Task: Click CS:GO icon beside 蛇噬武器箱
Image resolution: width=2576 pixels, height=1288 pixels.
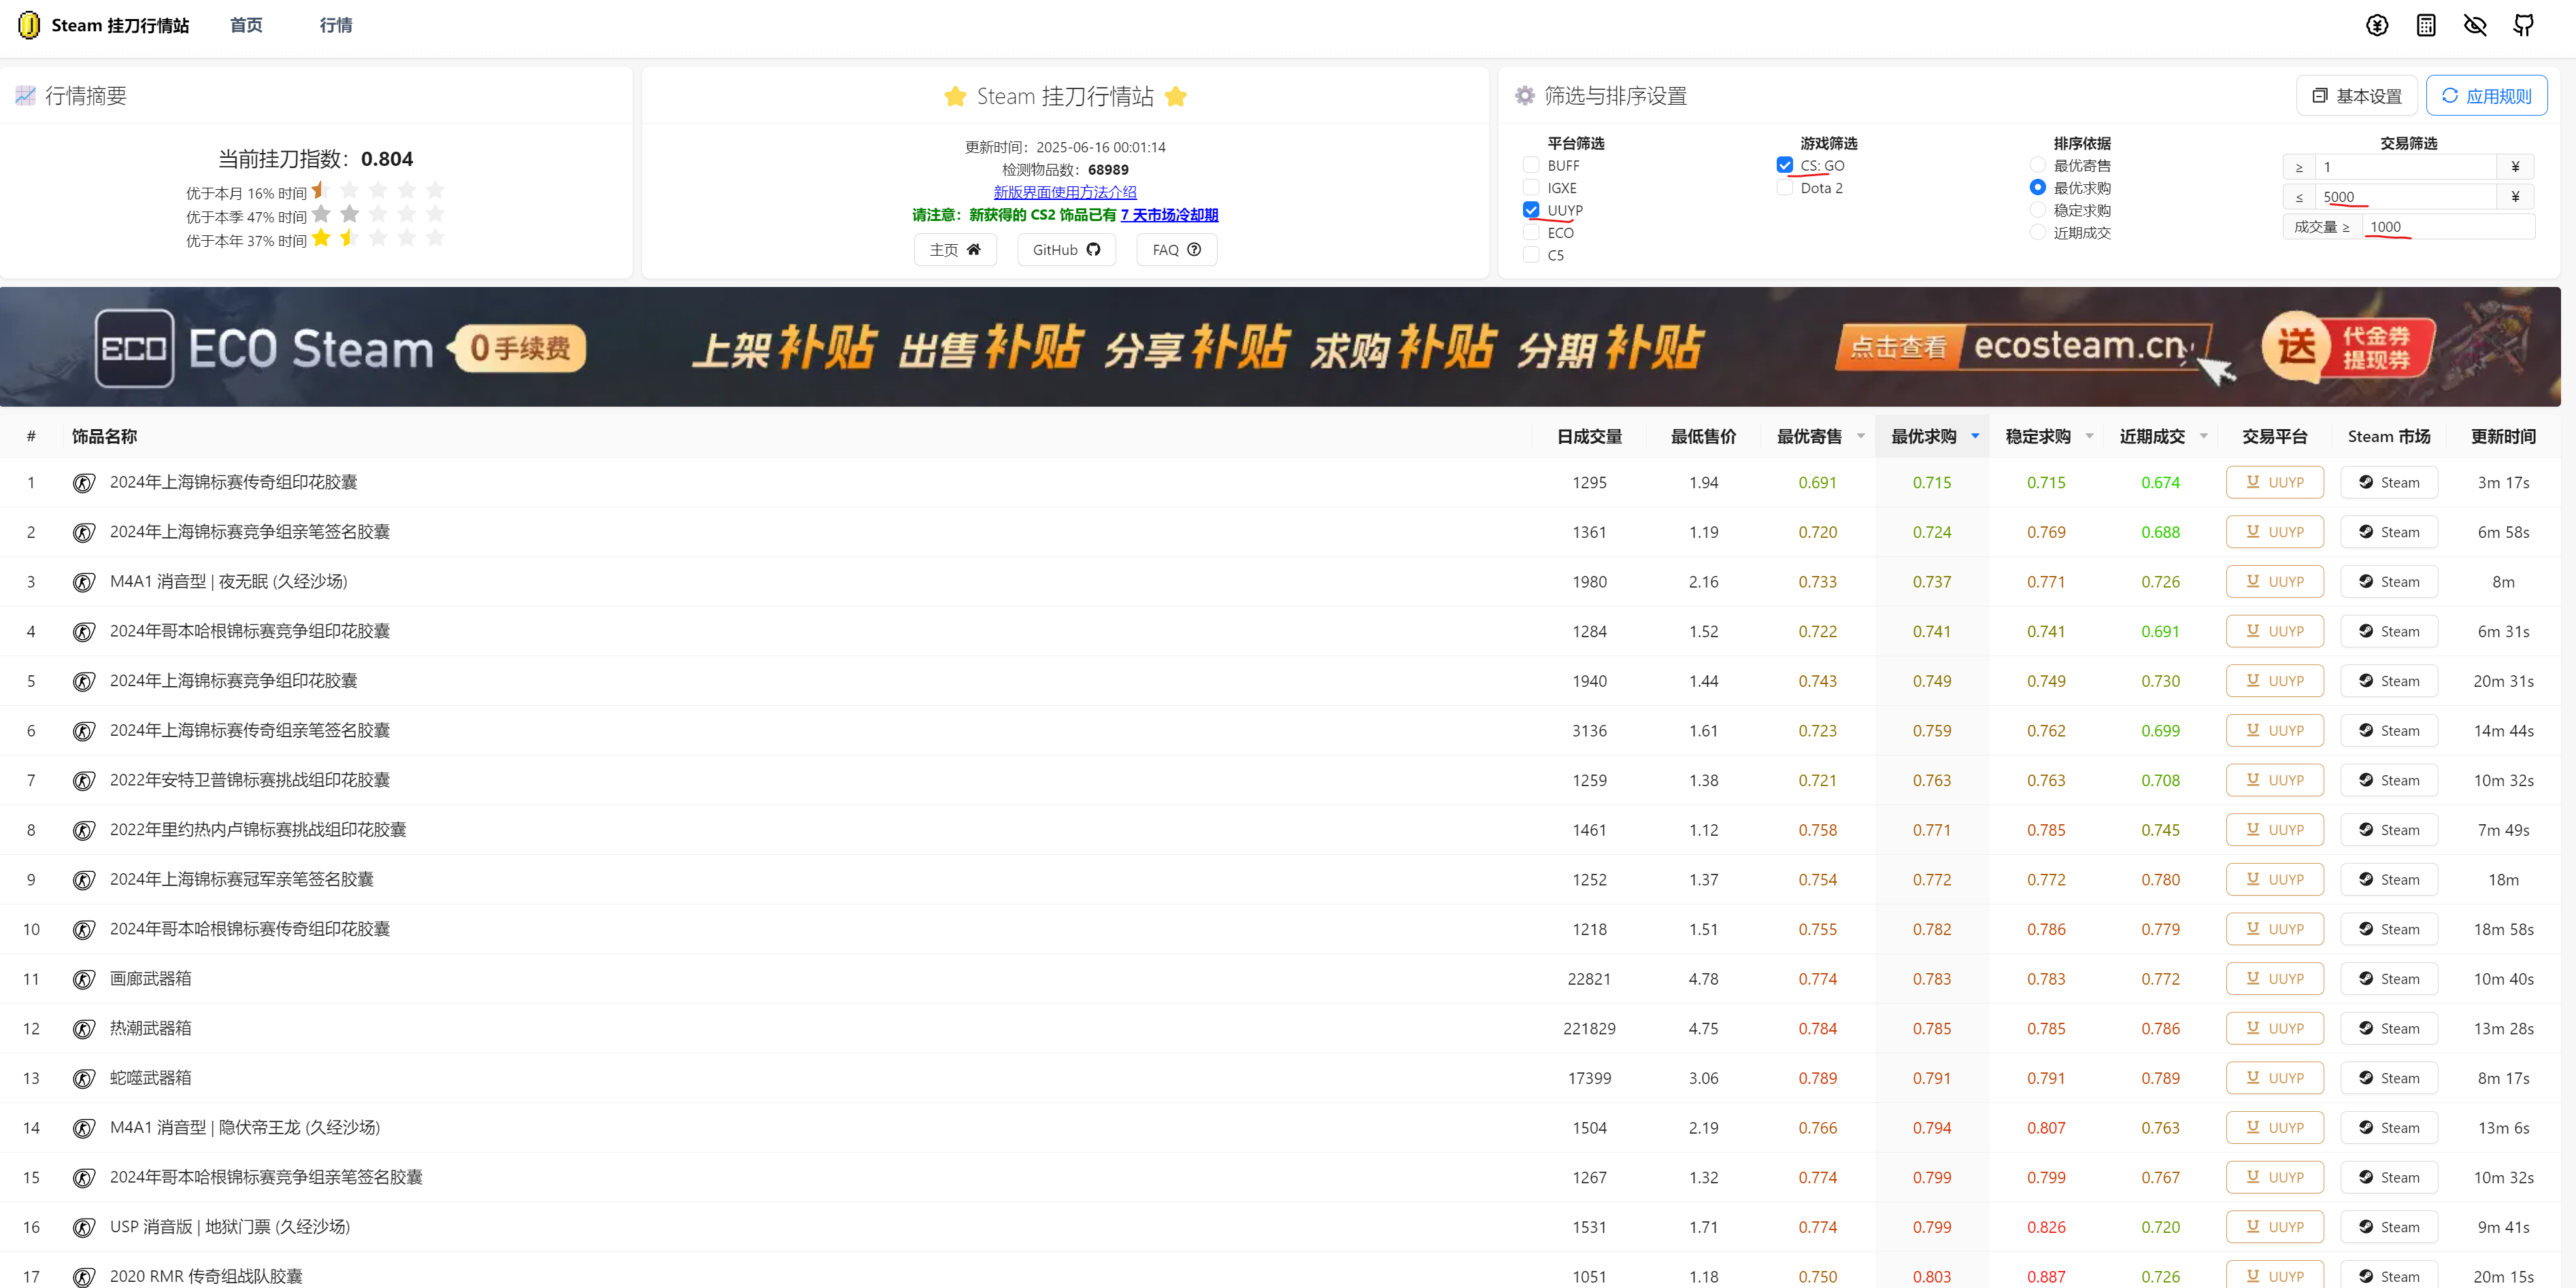Action: pos(84,1079)
